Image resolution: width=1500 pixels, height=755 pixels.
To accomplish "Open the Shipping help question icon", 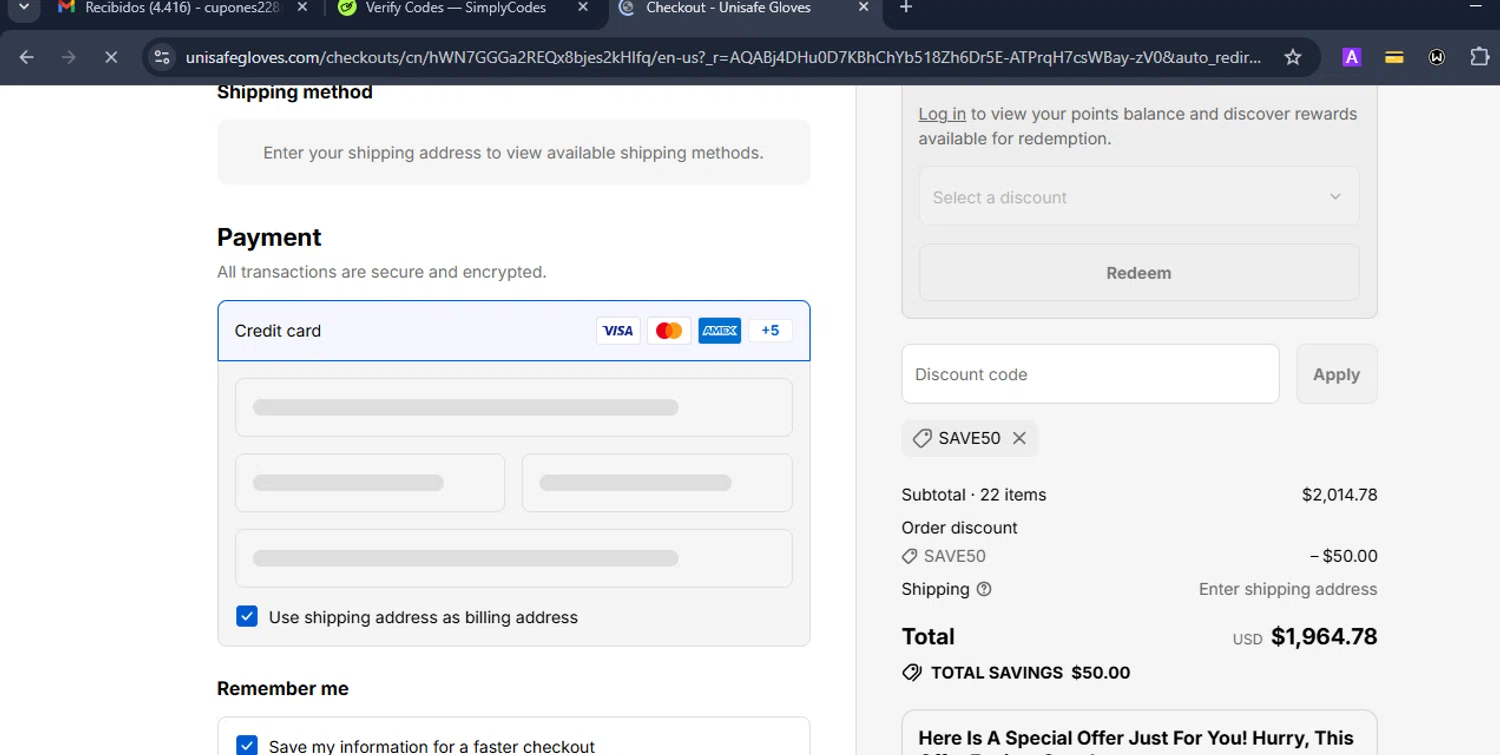I will [x=984, y=589].
